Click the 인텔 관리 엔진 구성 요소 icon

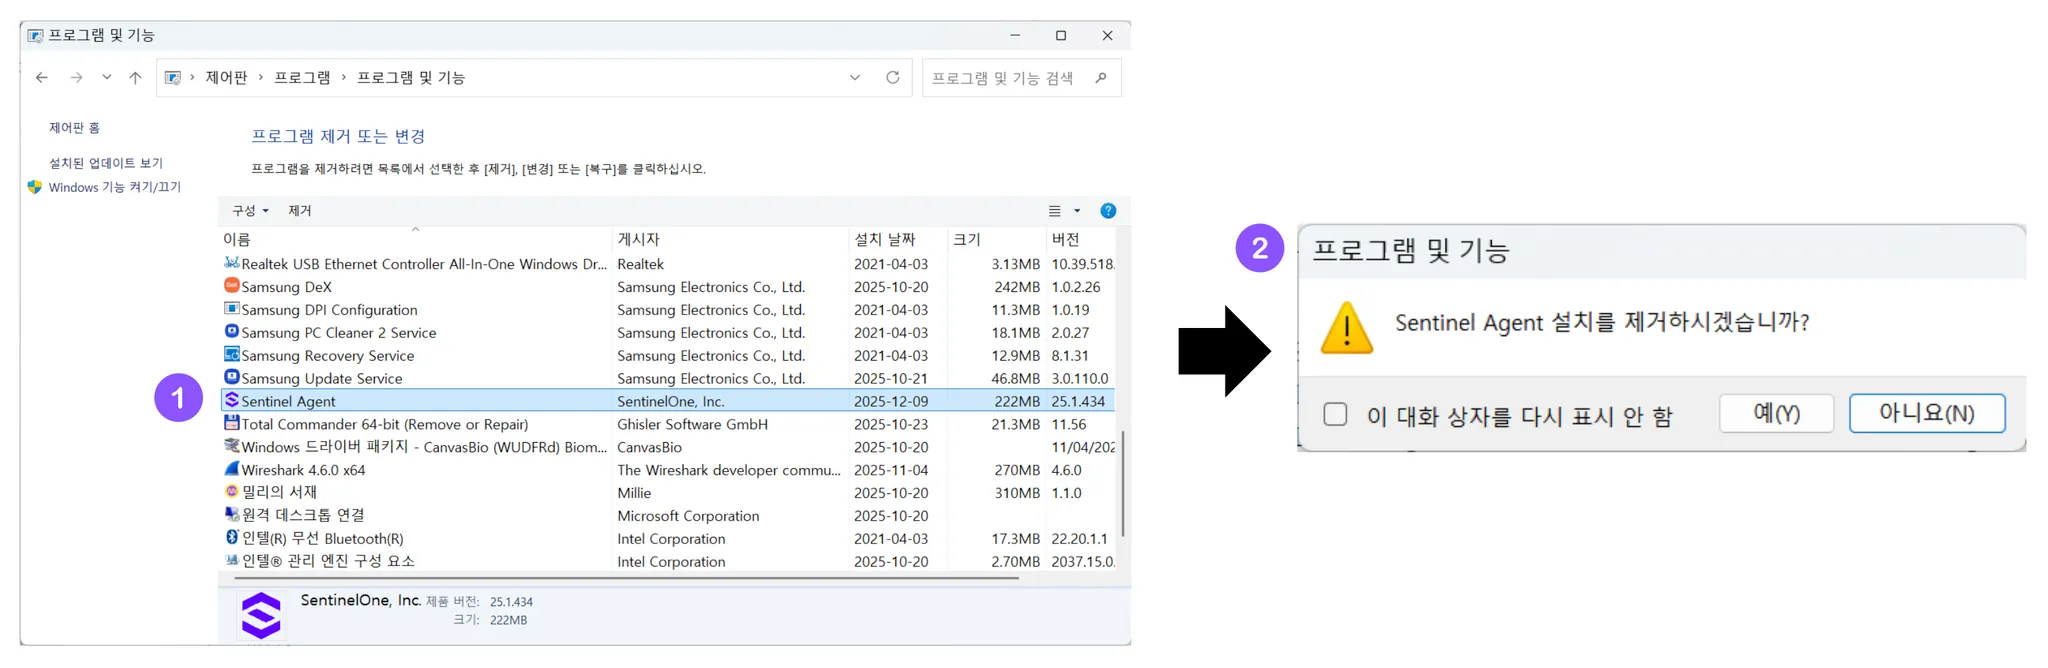click(x=231, y=561)
